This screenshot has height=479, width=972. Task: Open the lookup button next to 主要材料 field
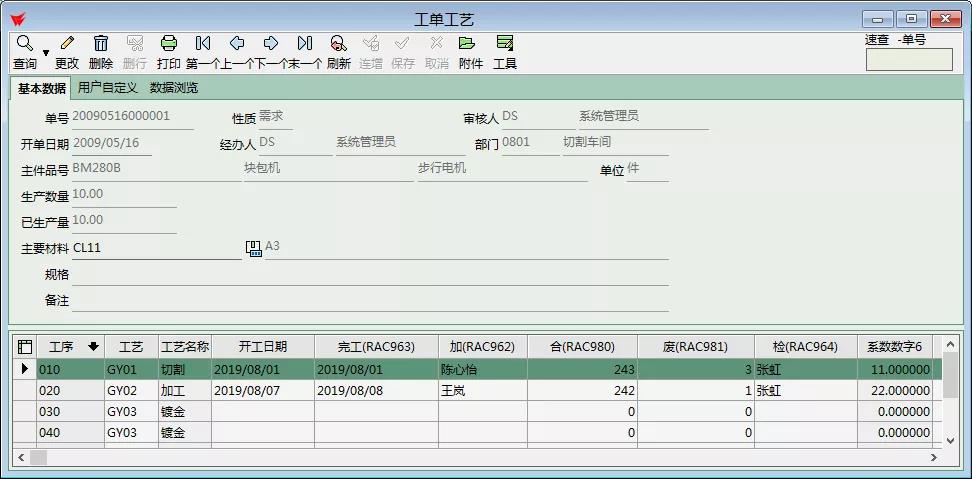(x=254, y=248)
